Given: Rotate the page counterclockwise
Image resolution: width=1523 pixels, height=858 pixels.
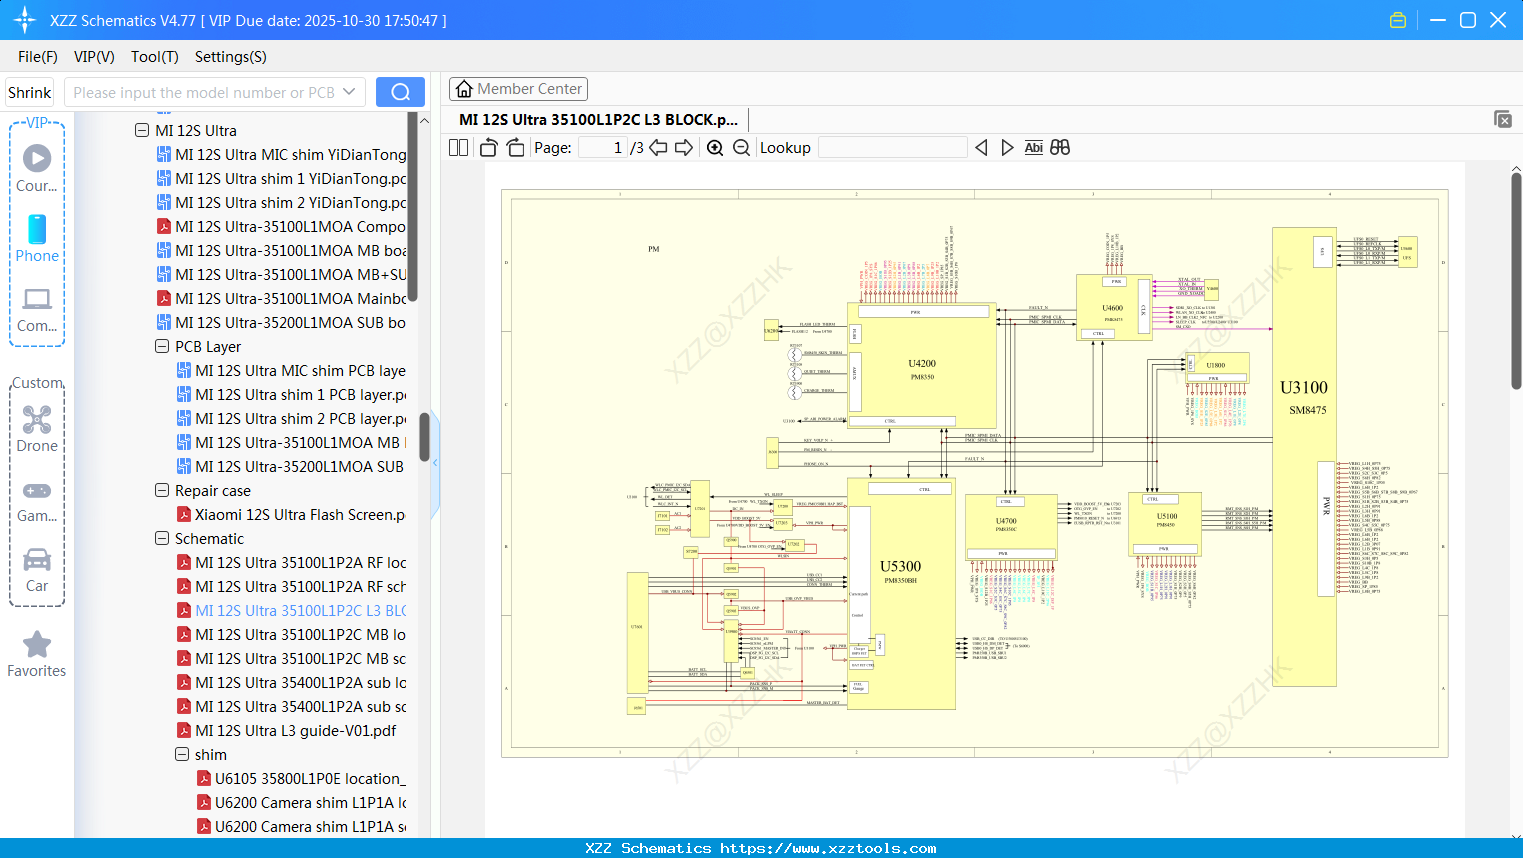Looking at the screenshot, I should tap(487, 147).
